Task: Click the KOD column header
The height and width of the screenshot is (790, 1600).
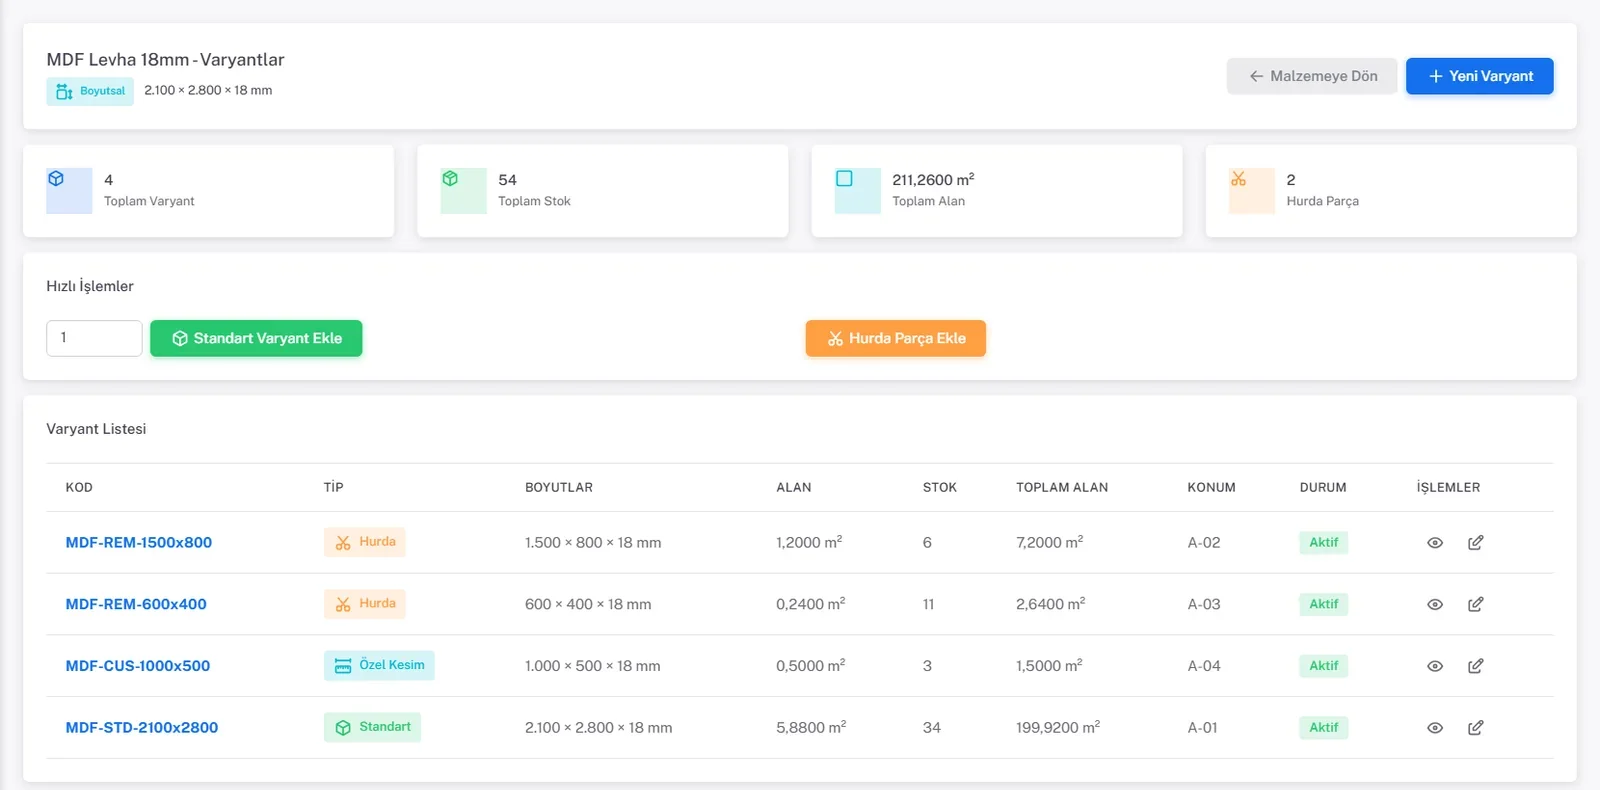Action: point(79,488)
